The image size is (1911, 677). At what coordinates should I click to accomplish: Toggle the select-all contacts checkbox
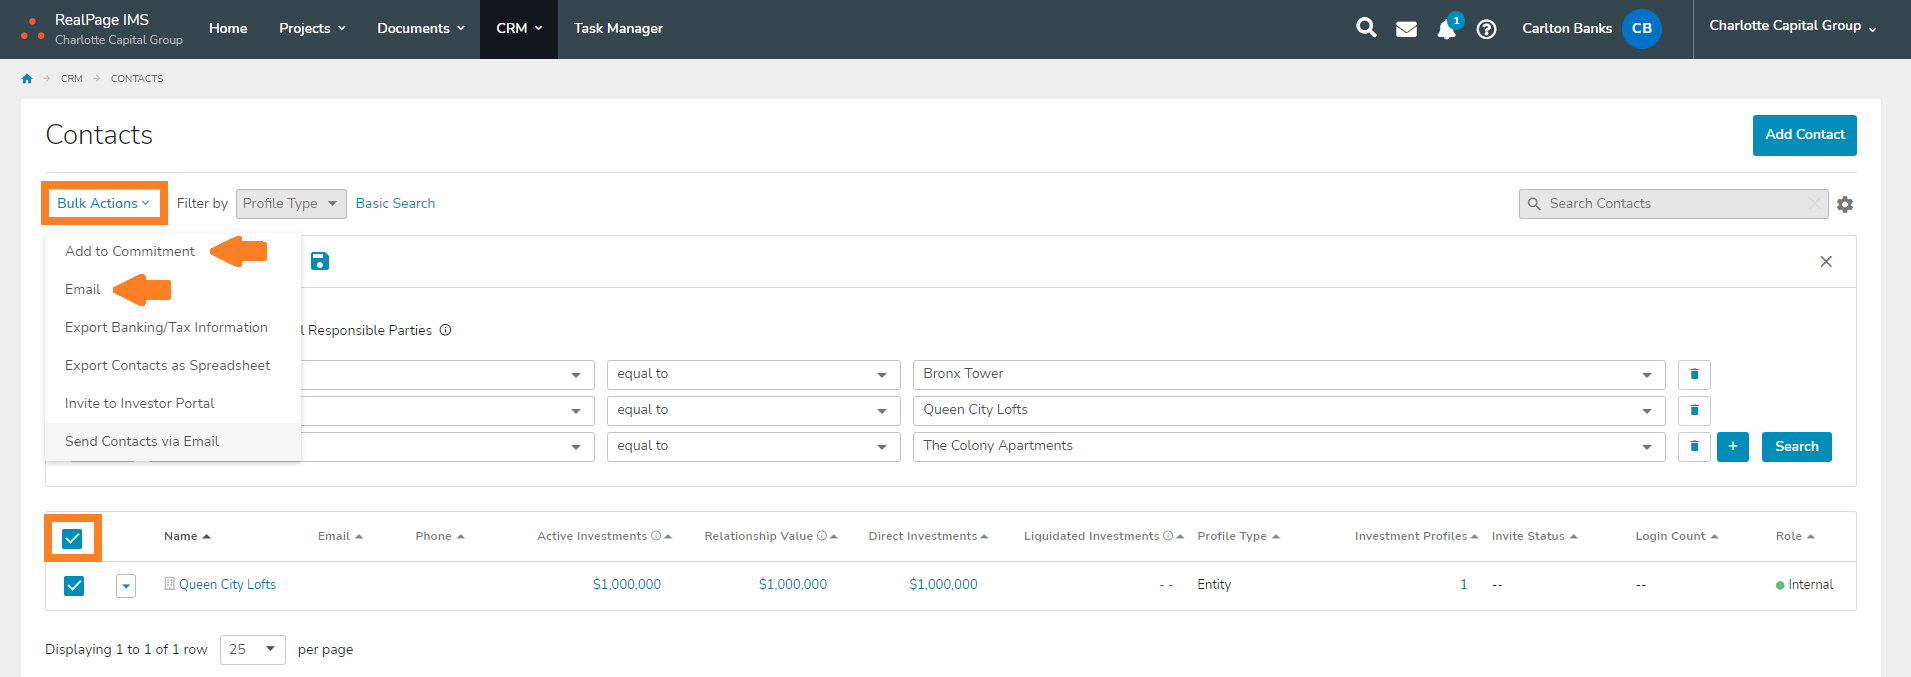72,539
